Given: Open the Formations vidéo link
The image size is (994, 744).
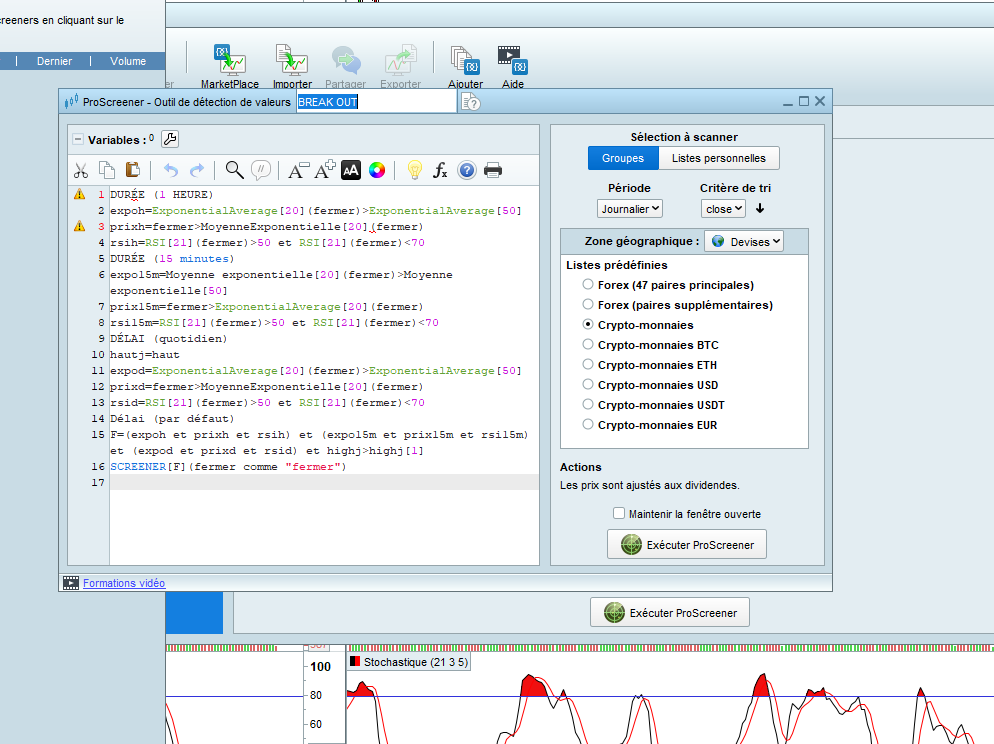Looking at the screenshot, I should 124,583.
